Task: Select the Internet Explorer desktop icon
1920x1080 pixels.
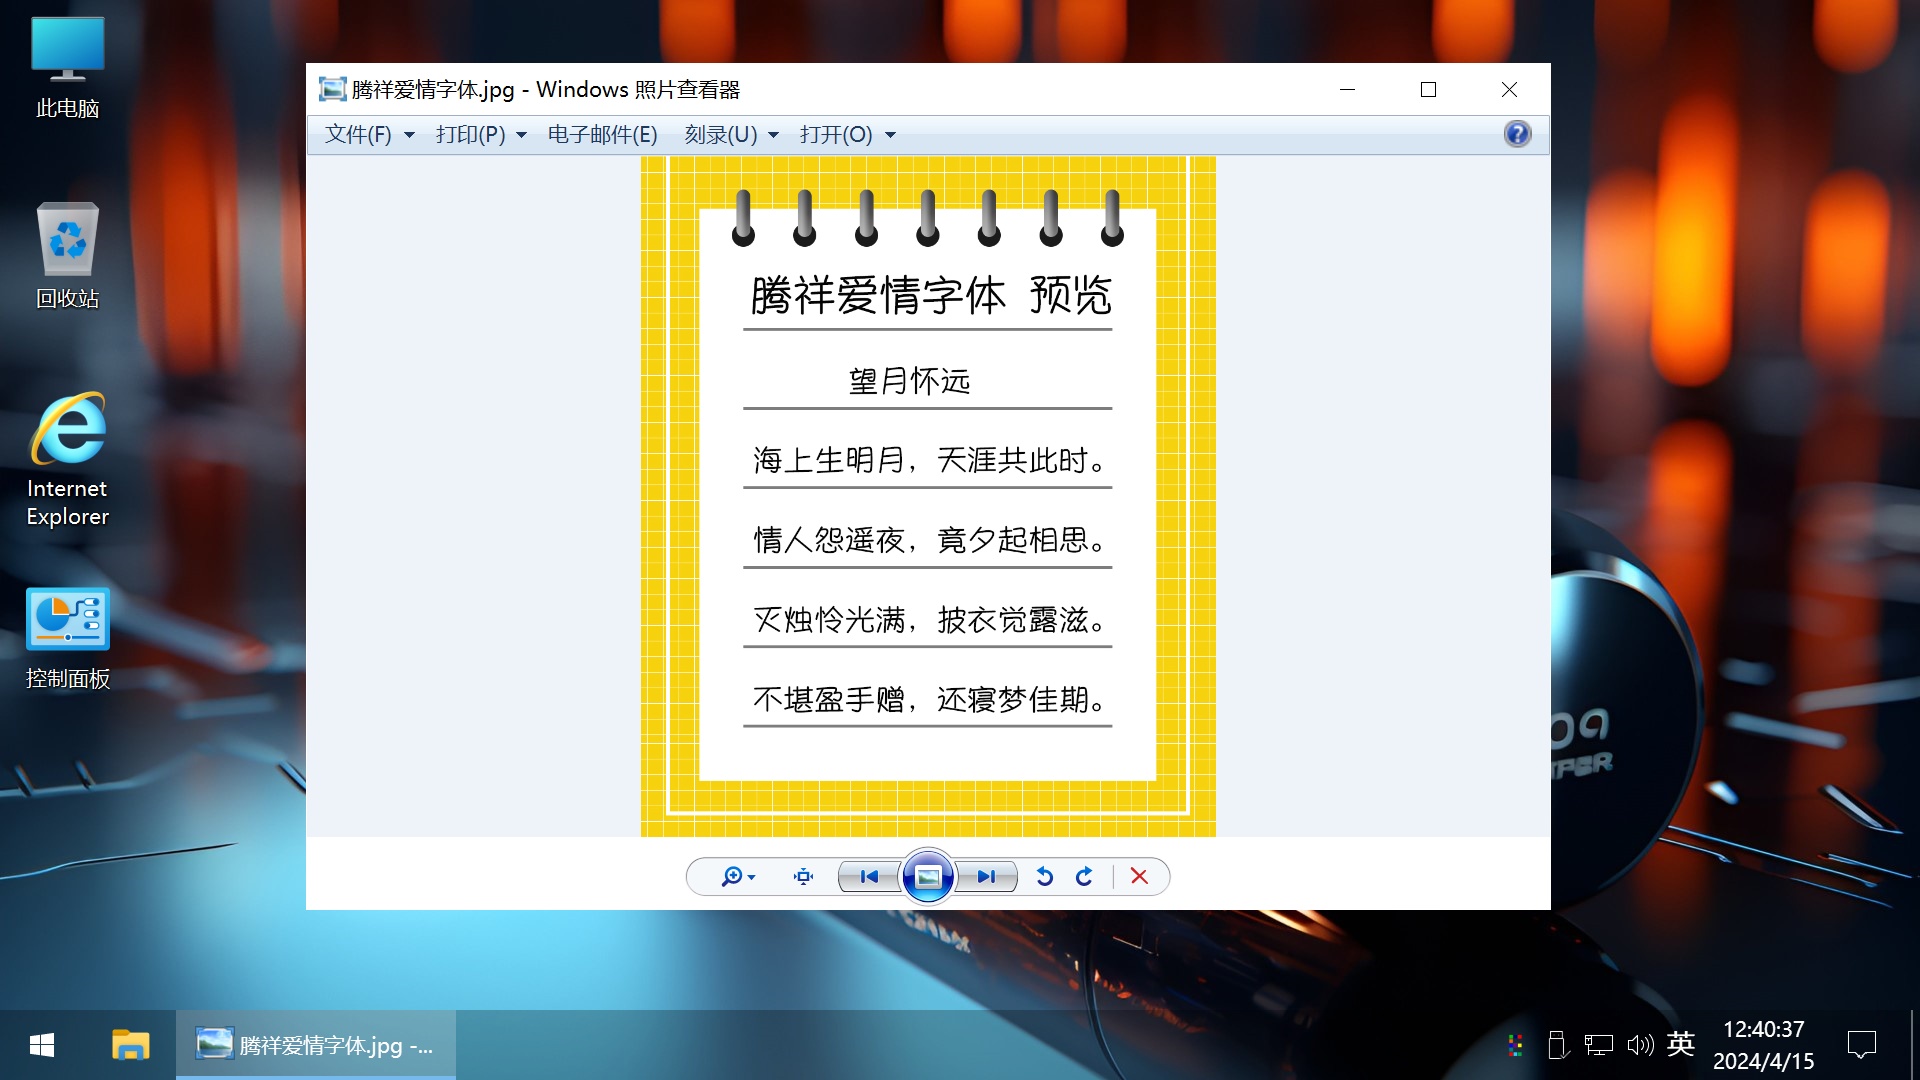Action: (68, 460)
